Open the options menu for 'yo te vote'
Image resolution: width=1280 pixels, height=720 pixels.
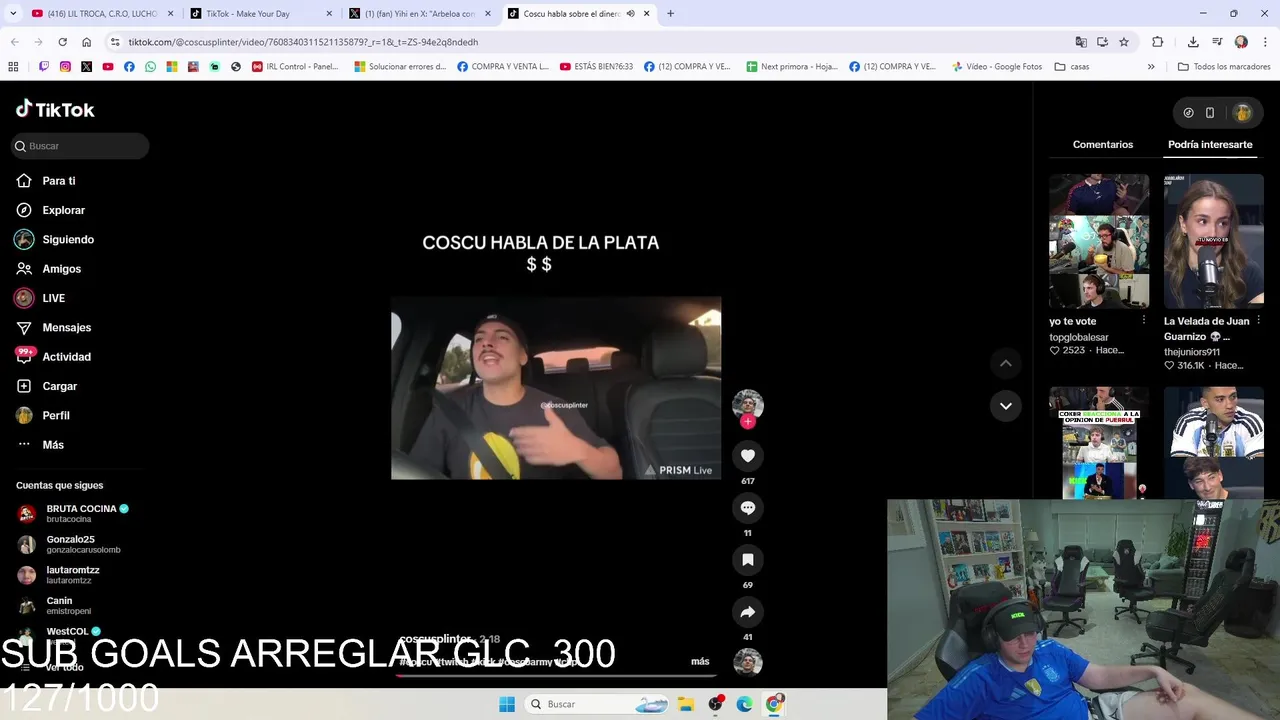(1144, 321)
